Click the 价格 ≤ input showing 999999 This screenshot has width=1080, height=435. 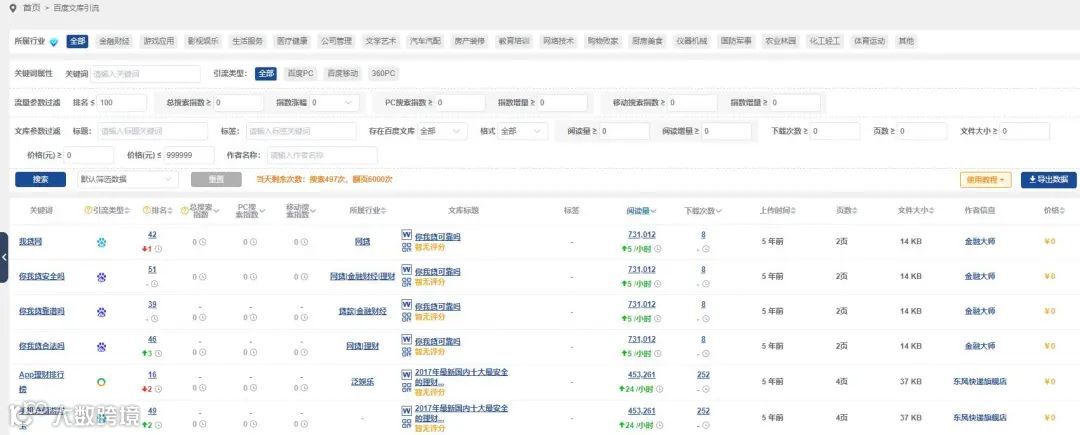coord(189,156)
